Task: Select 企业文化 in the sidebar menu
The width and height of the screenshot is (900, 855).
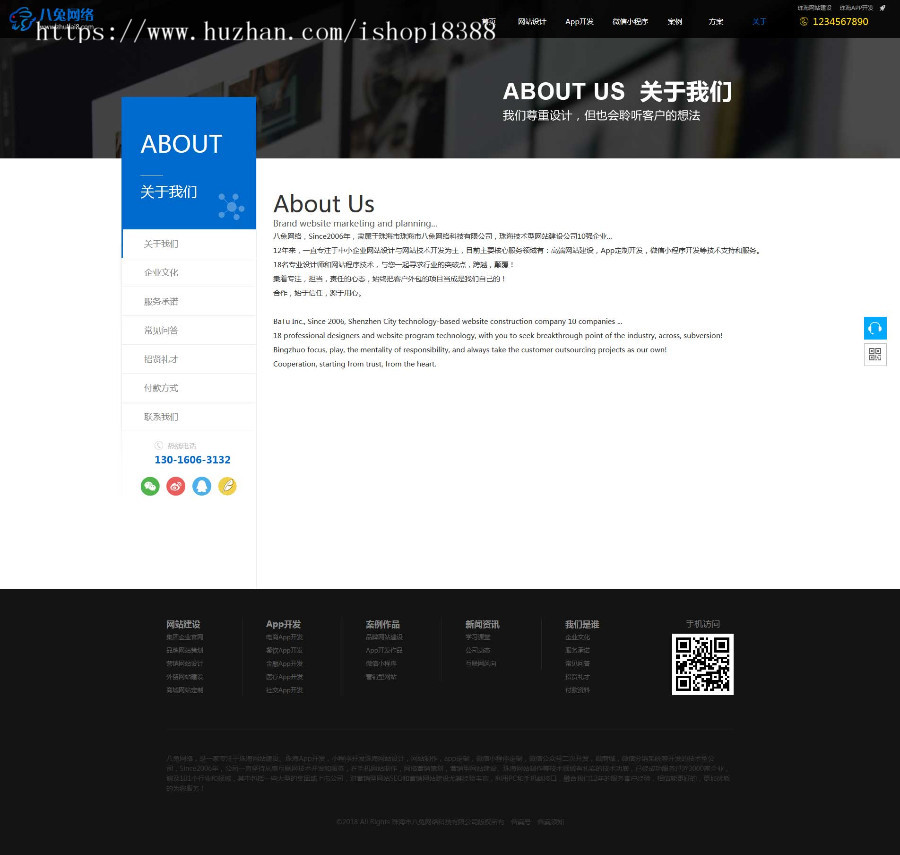Action: pos(189,273)
